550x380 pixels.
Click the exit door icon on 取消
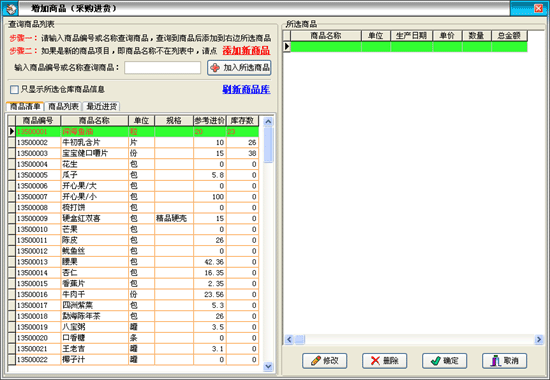click(x=495, y=360)
